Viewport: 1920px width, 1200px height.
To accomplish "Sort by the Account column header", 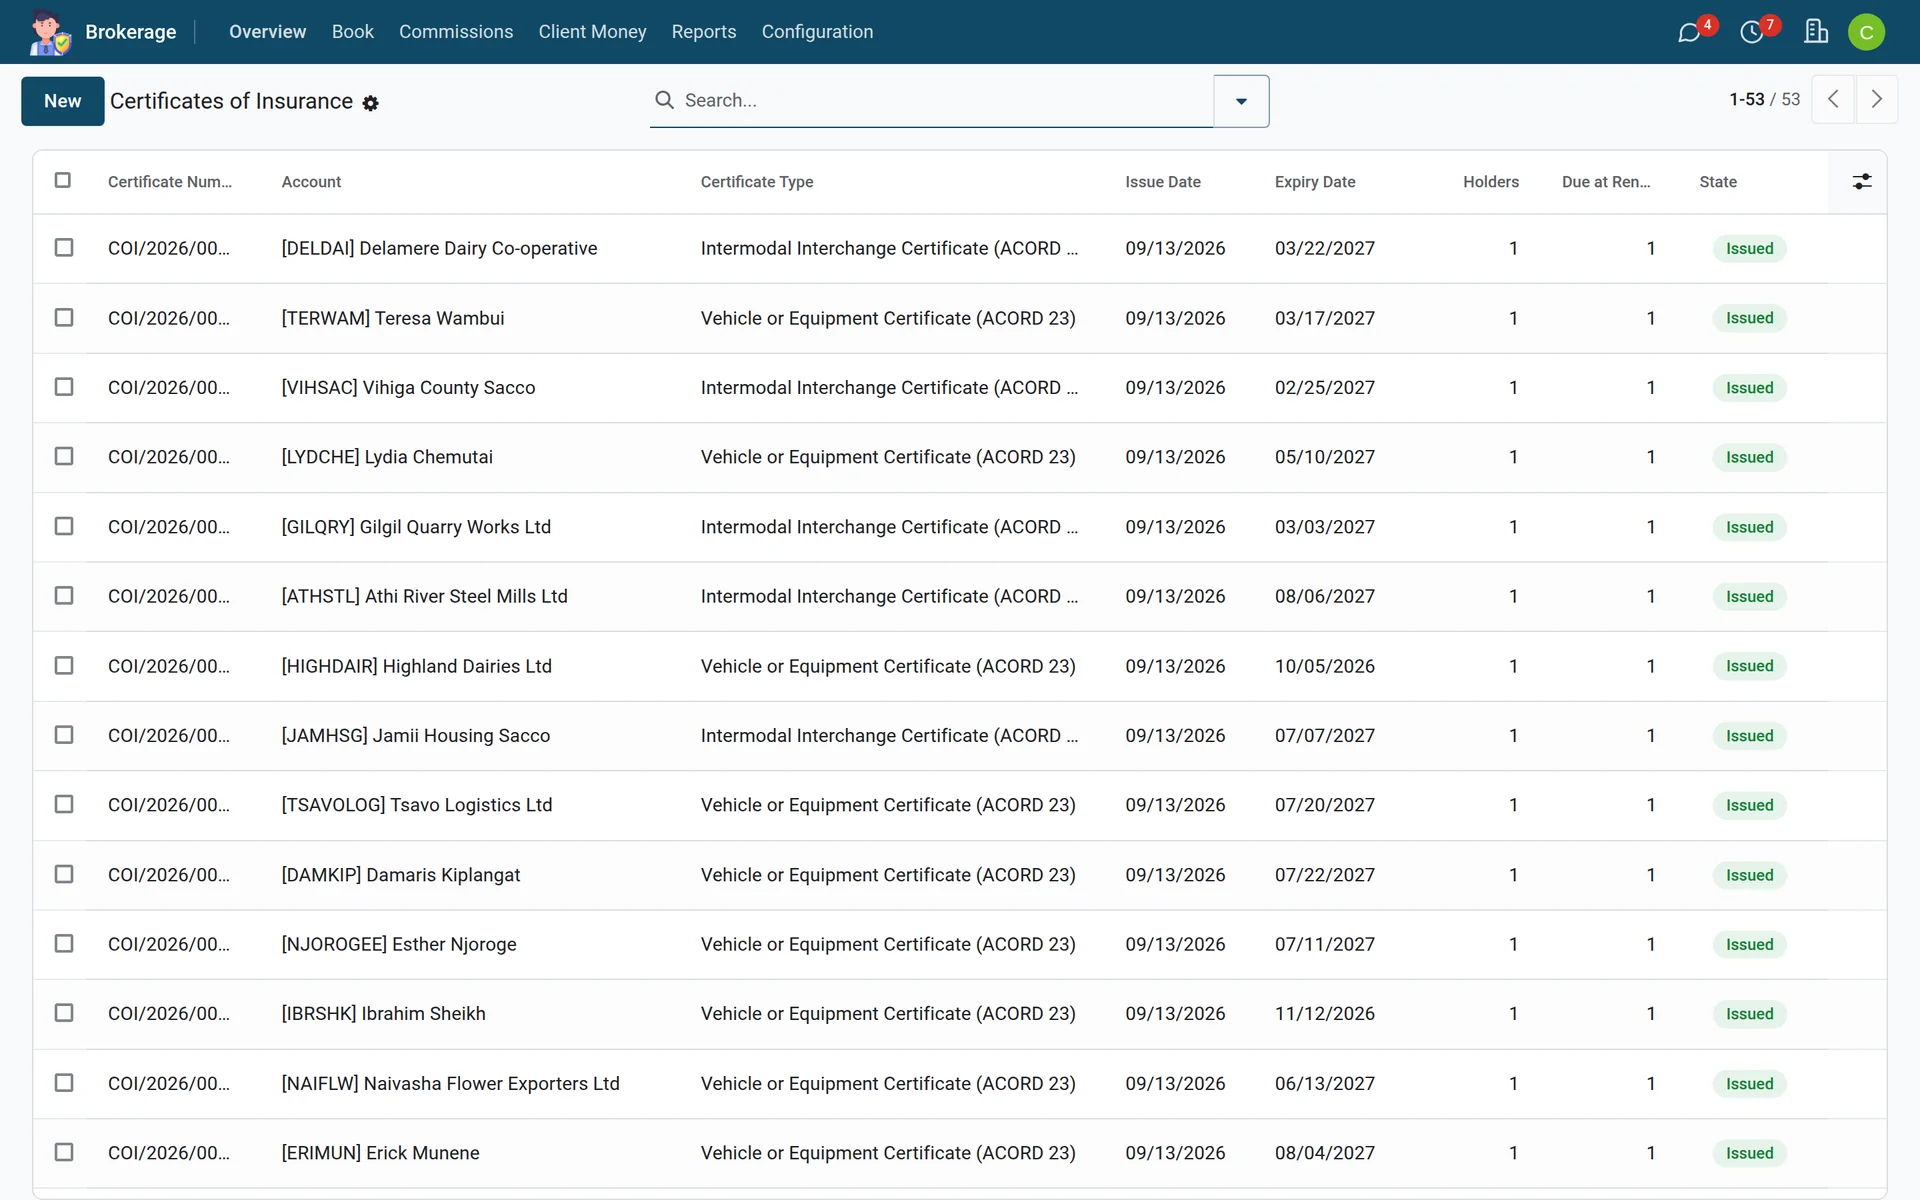I will click(x=311, y=182).
